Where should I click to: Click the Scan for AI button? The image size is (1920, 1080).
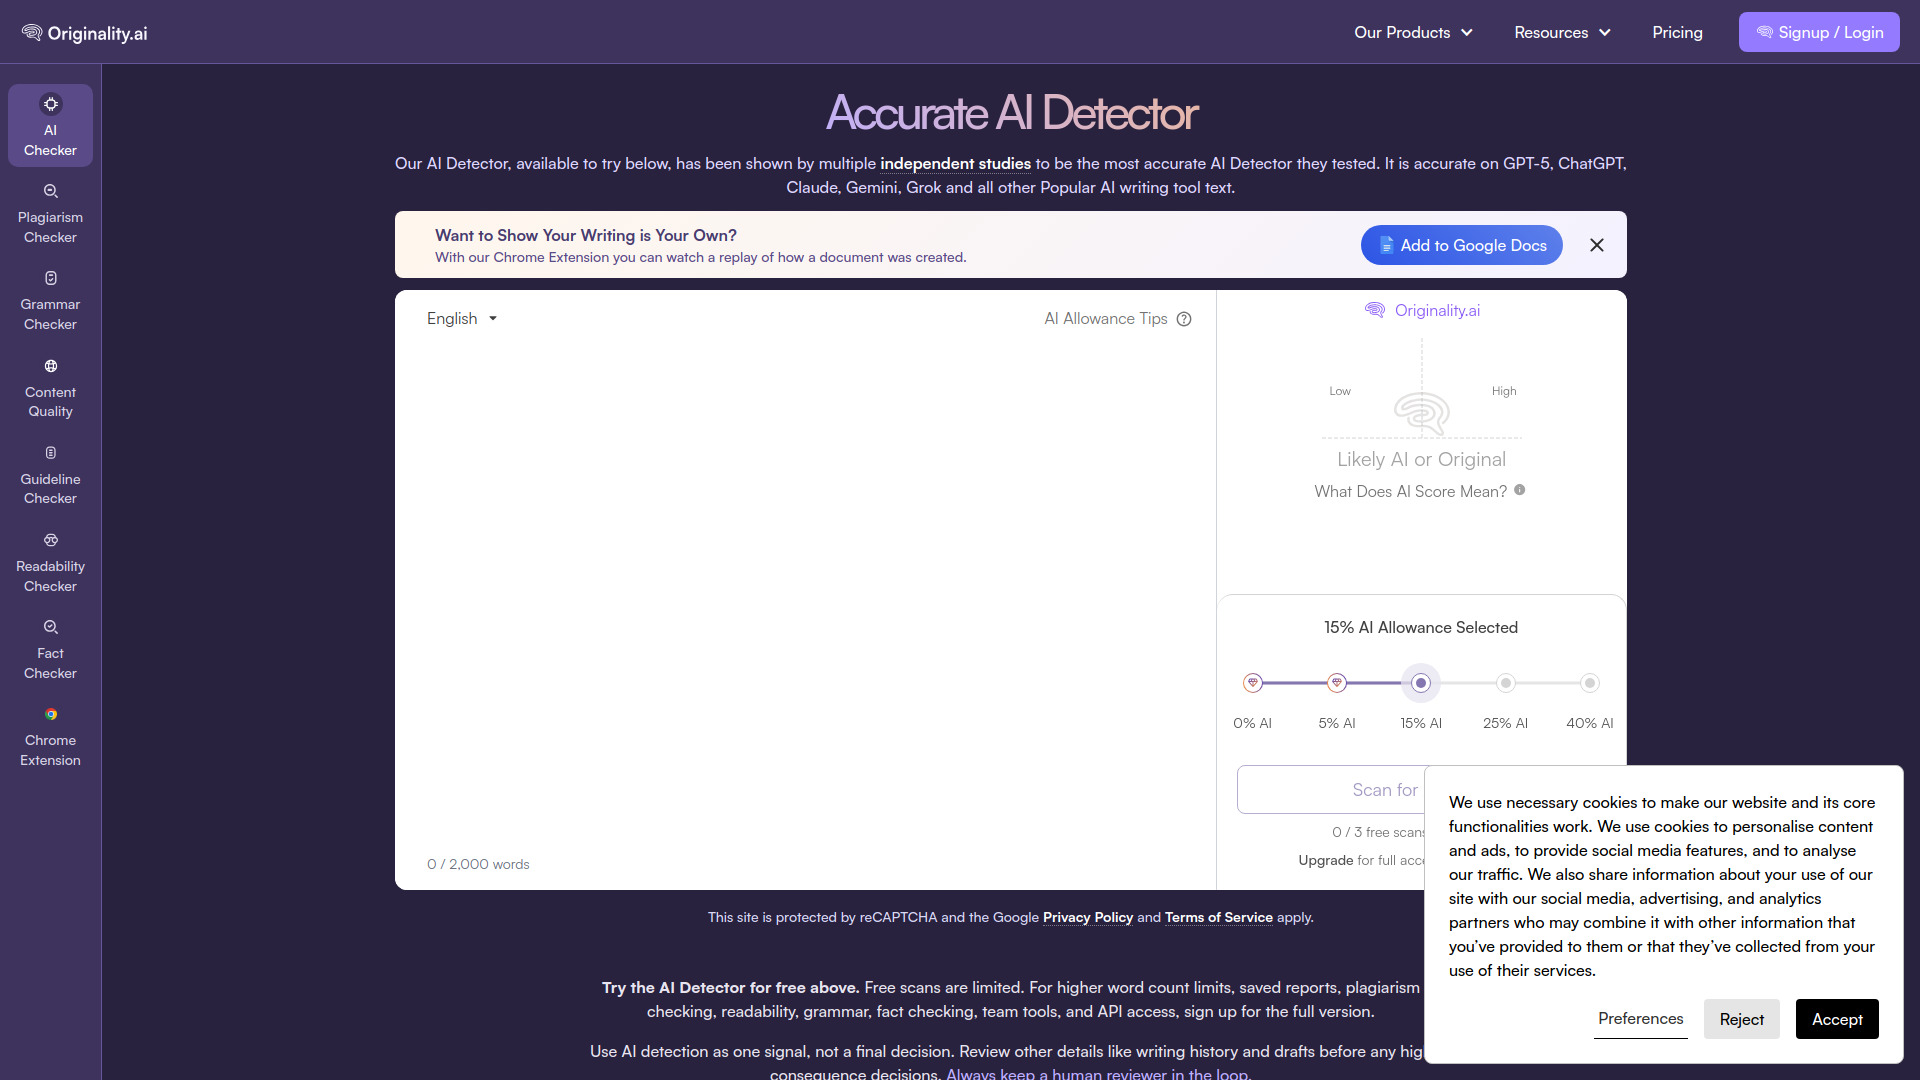coord(1331,790)
